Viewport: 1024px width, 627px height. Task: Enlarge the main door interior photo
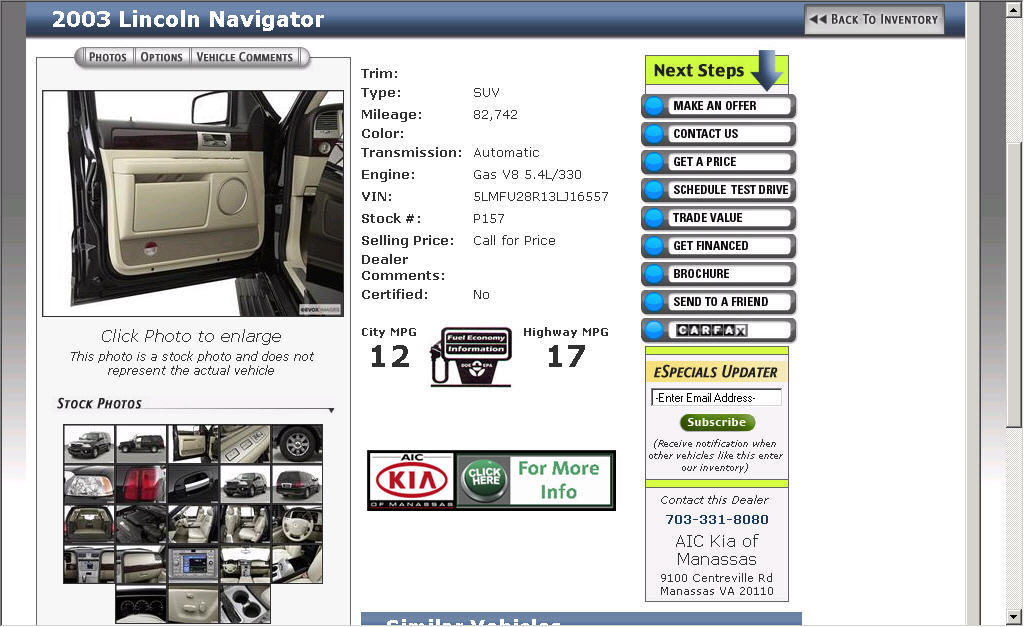(x=193, y=203)
